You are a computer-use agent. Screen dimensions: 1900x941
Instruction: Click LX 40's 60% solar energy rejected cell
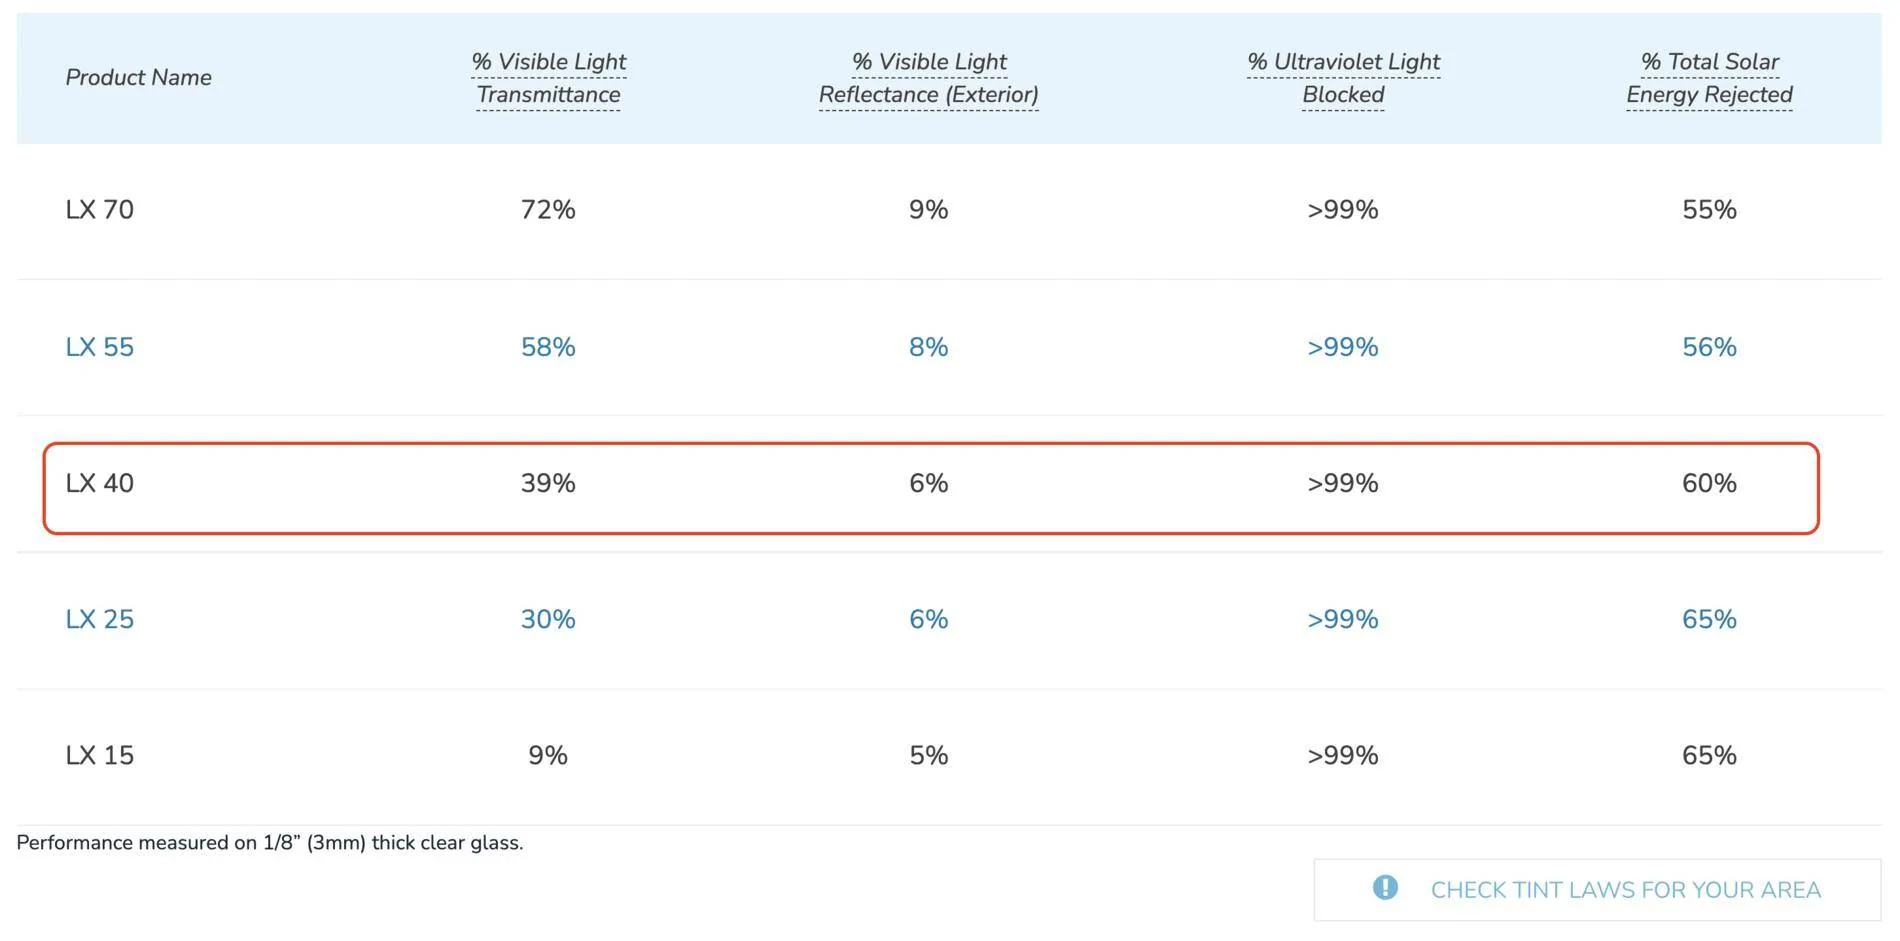(x=1709, y=483)
